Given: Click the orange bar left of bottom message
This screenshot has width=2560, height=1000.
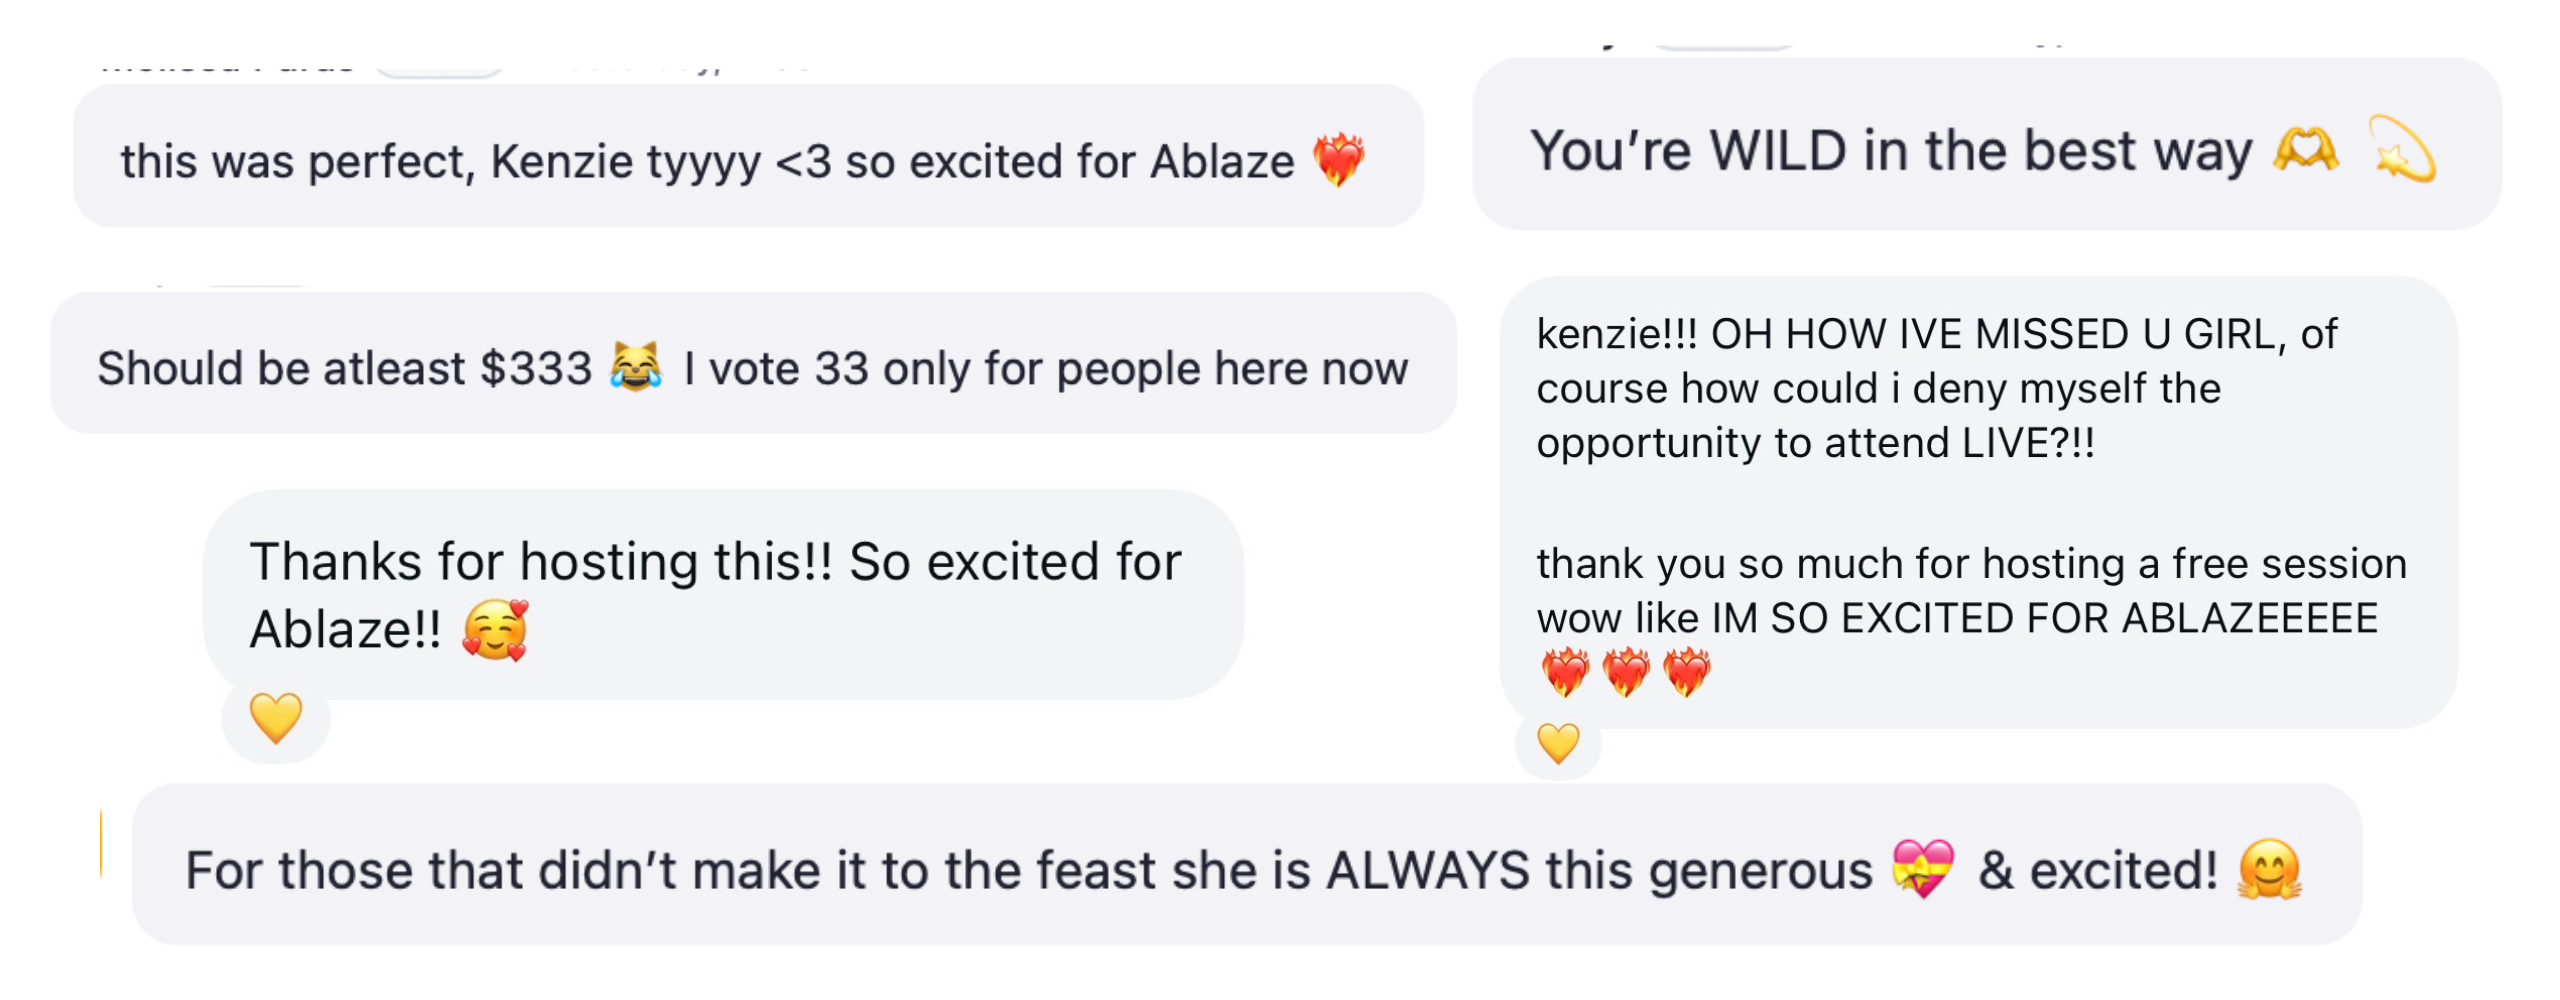Looking at the screenshot, I should click(101, 842).
